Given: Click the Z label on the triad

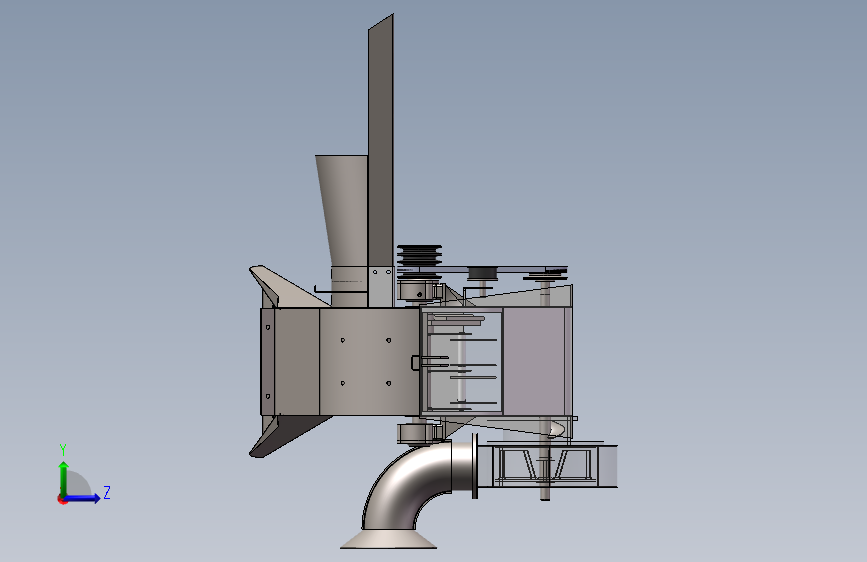Looking at the screenshot, I should click(x=107, y=492).
